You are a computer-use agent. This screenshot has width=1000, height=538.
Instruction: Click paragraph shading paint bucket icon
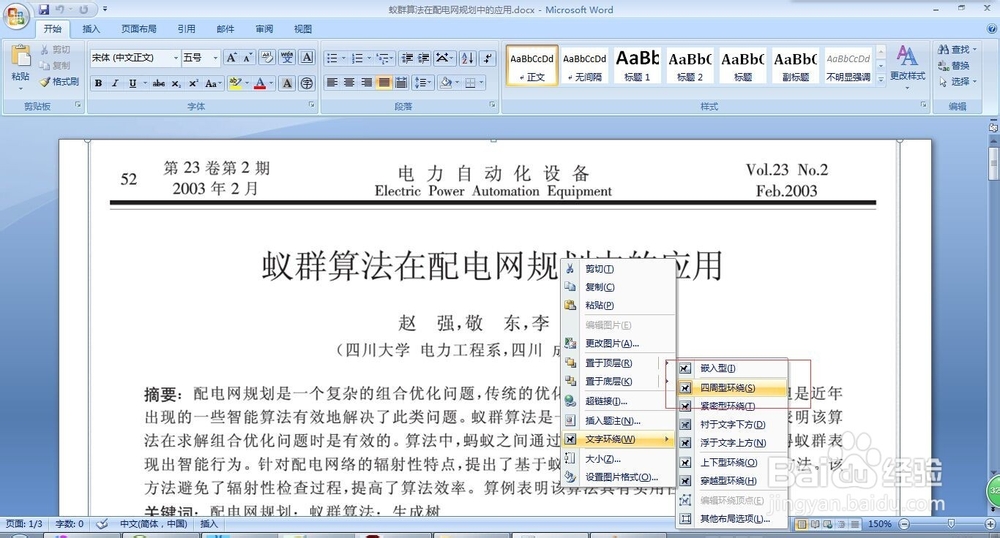446,82
